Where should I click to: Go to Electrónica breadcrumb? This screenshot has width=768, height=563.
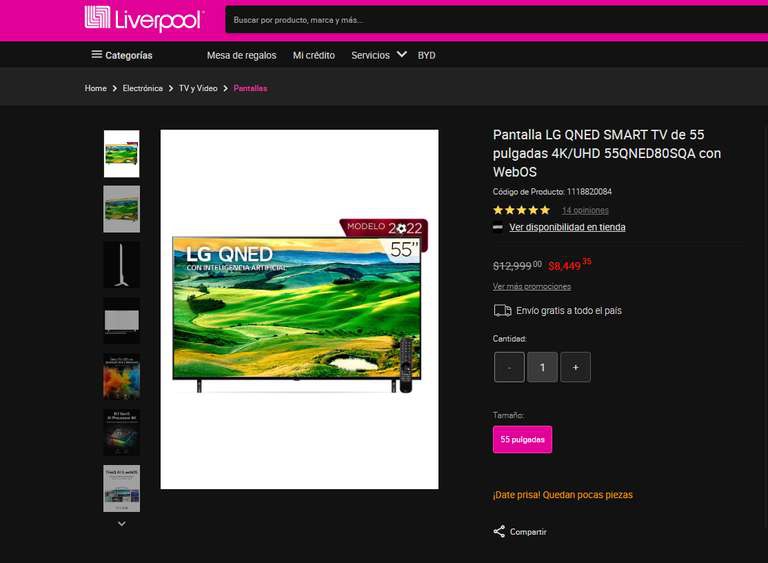(143, 88)
